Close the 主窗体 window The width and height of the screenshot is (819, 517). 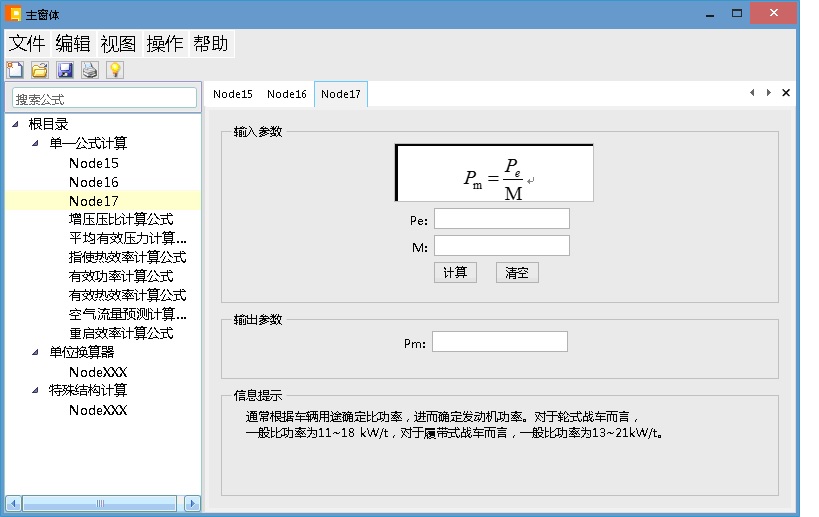[x=774, y=13]
